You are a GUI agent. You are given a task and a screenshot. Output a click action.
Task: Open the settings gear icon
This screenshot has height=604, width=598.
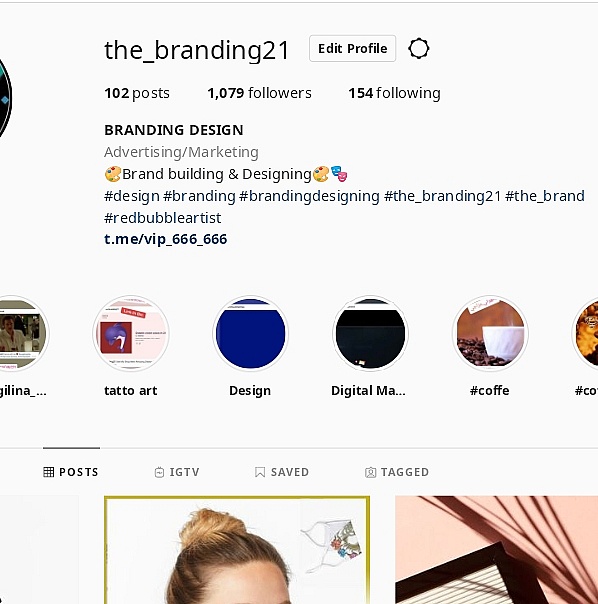(418, 49)
